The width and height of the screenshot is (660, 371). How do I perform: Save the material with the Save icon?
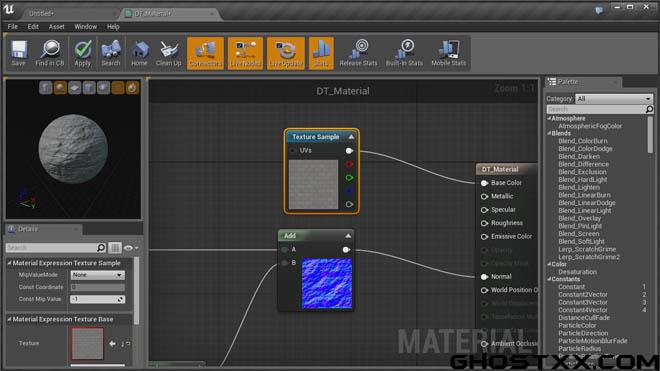point(19,53)
